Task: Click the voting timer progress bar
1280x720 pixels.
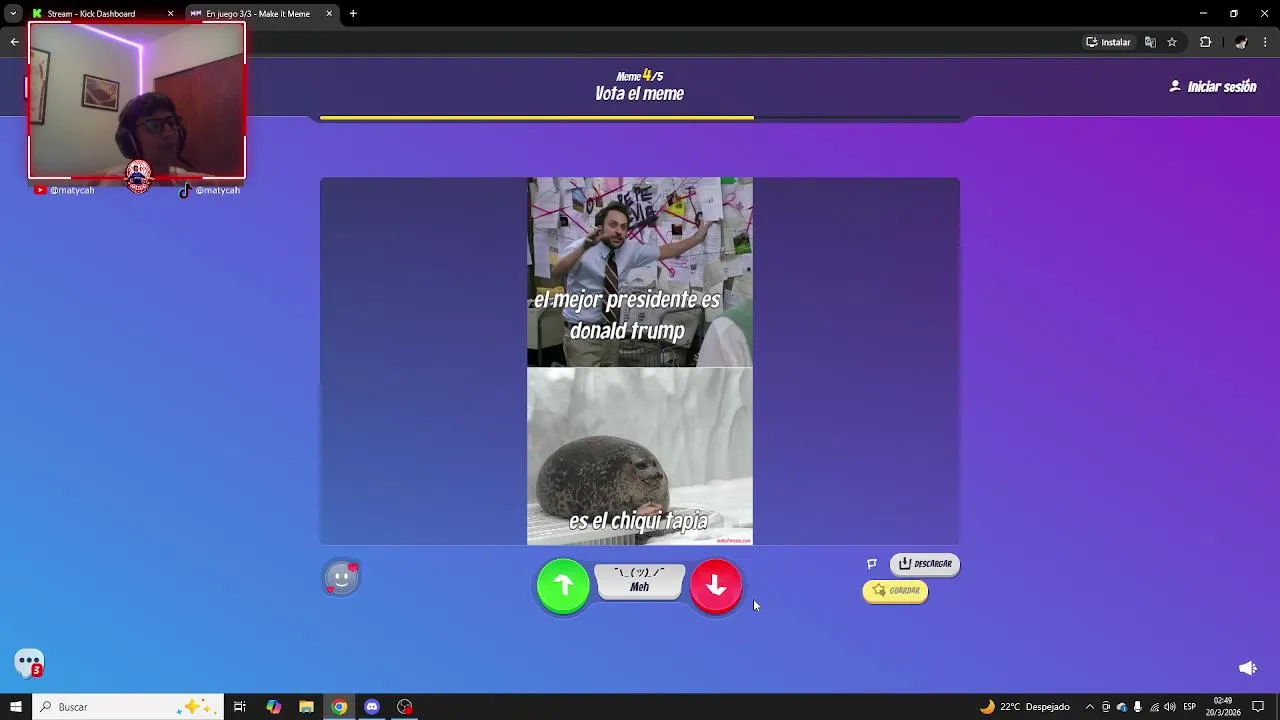Action: pyautogui.click(x=640, y=118)
